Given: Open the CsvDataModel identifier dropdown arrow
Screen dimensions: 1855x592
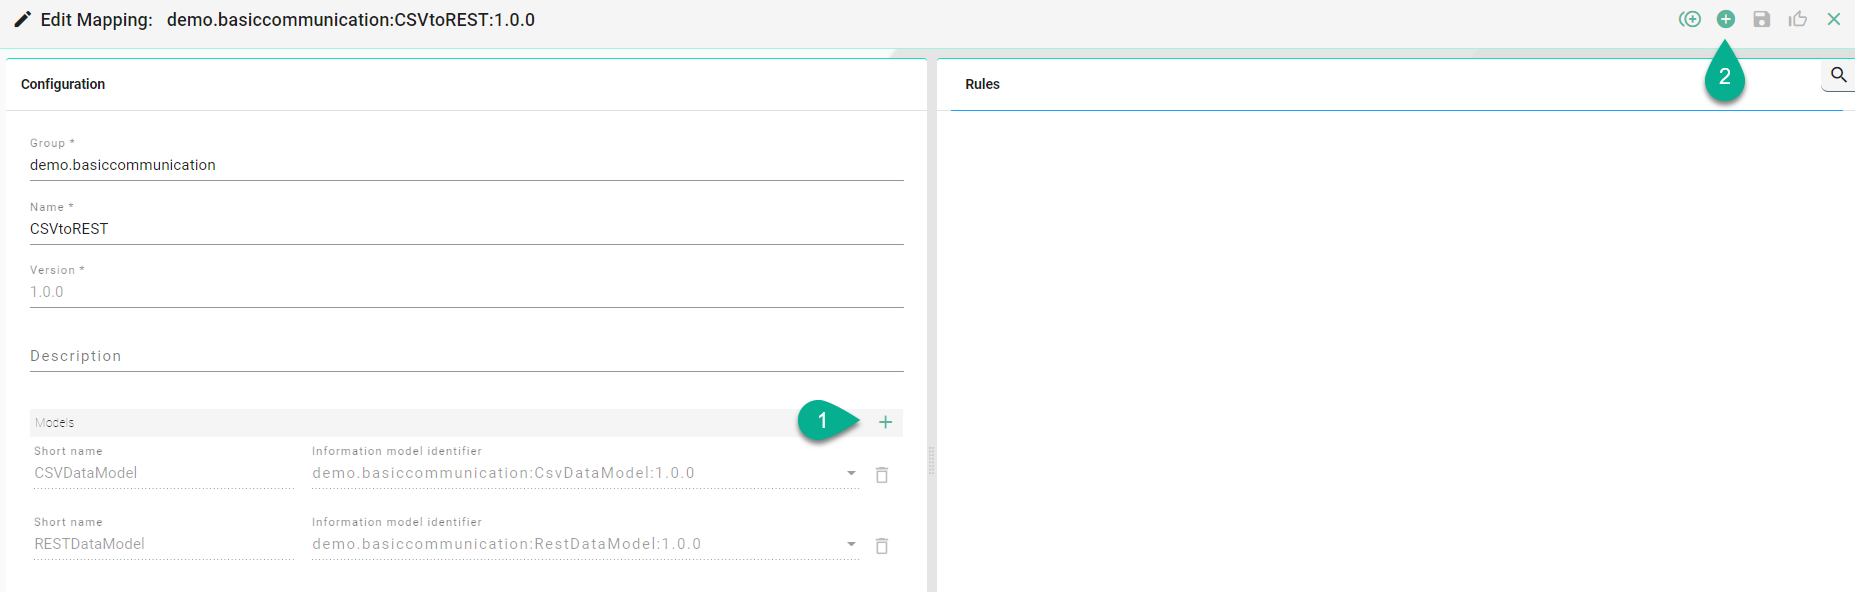Looking at the screenshot, I should (x=851, y=473).
